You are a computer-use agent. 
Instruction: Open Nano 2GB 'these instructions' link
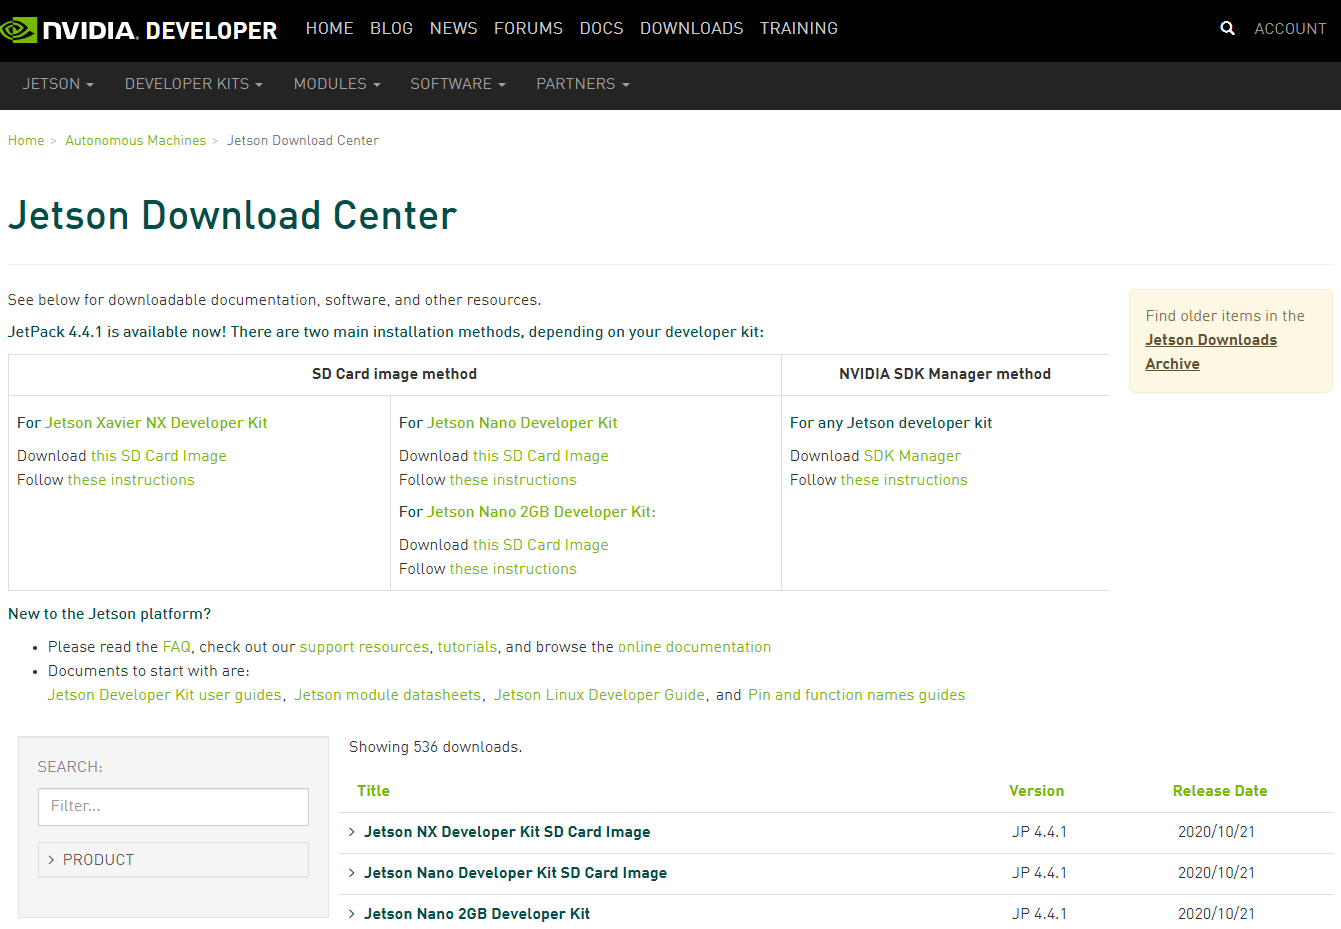513,569
